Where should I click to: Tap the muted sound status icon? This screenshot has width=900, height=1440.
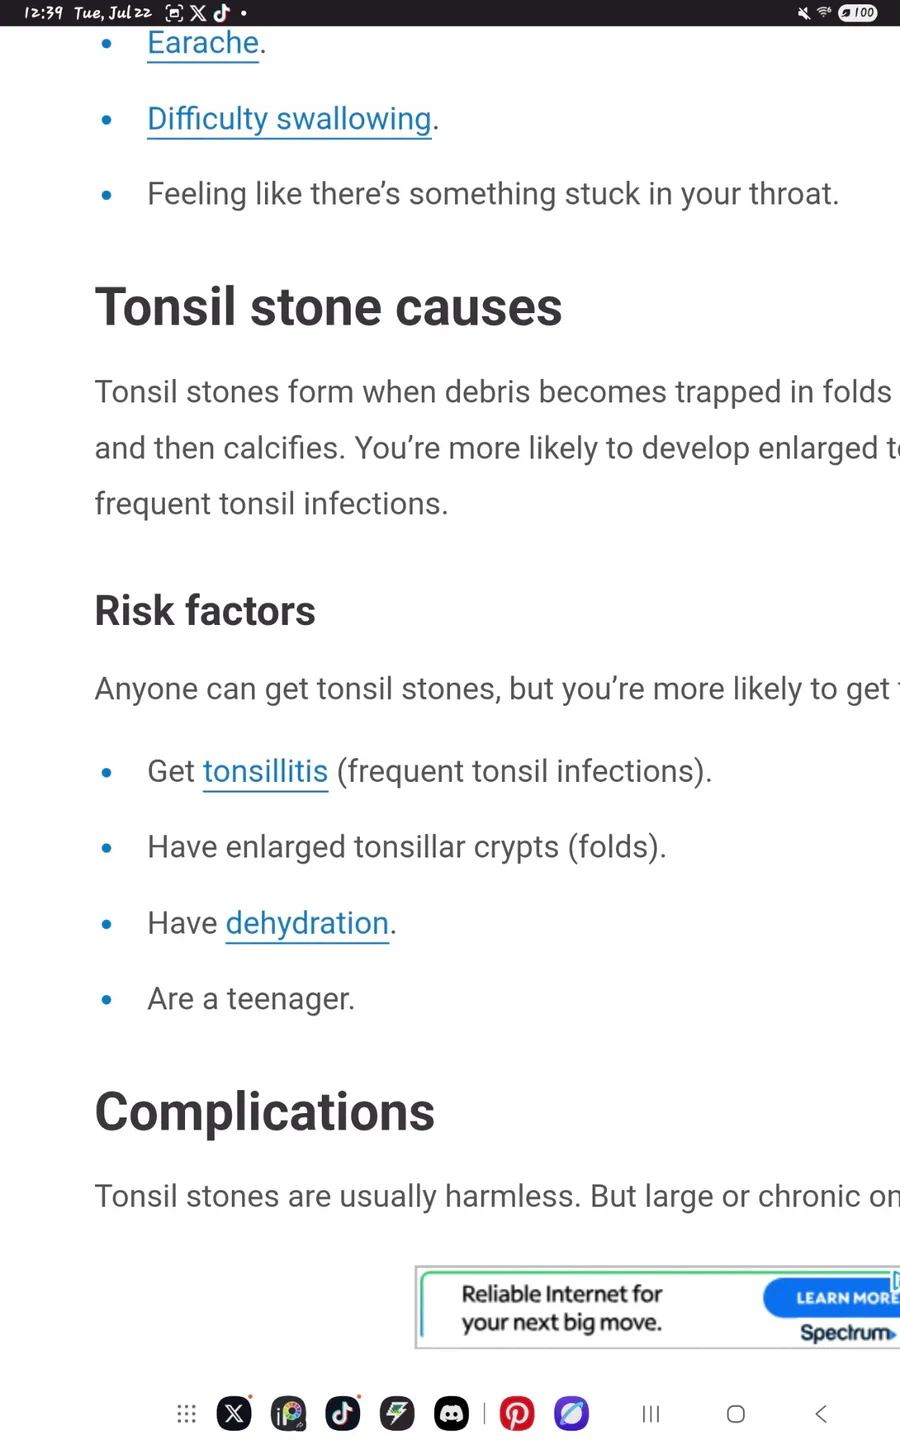[803, 13]
